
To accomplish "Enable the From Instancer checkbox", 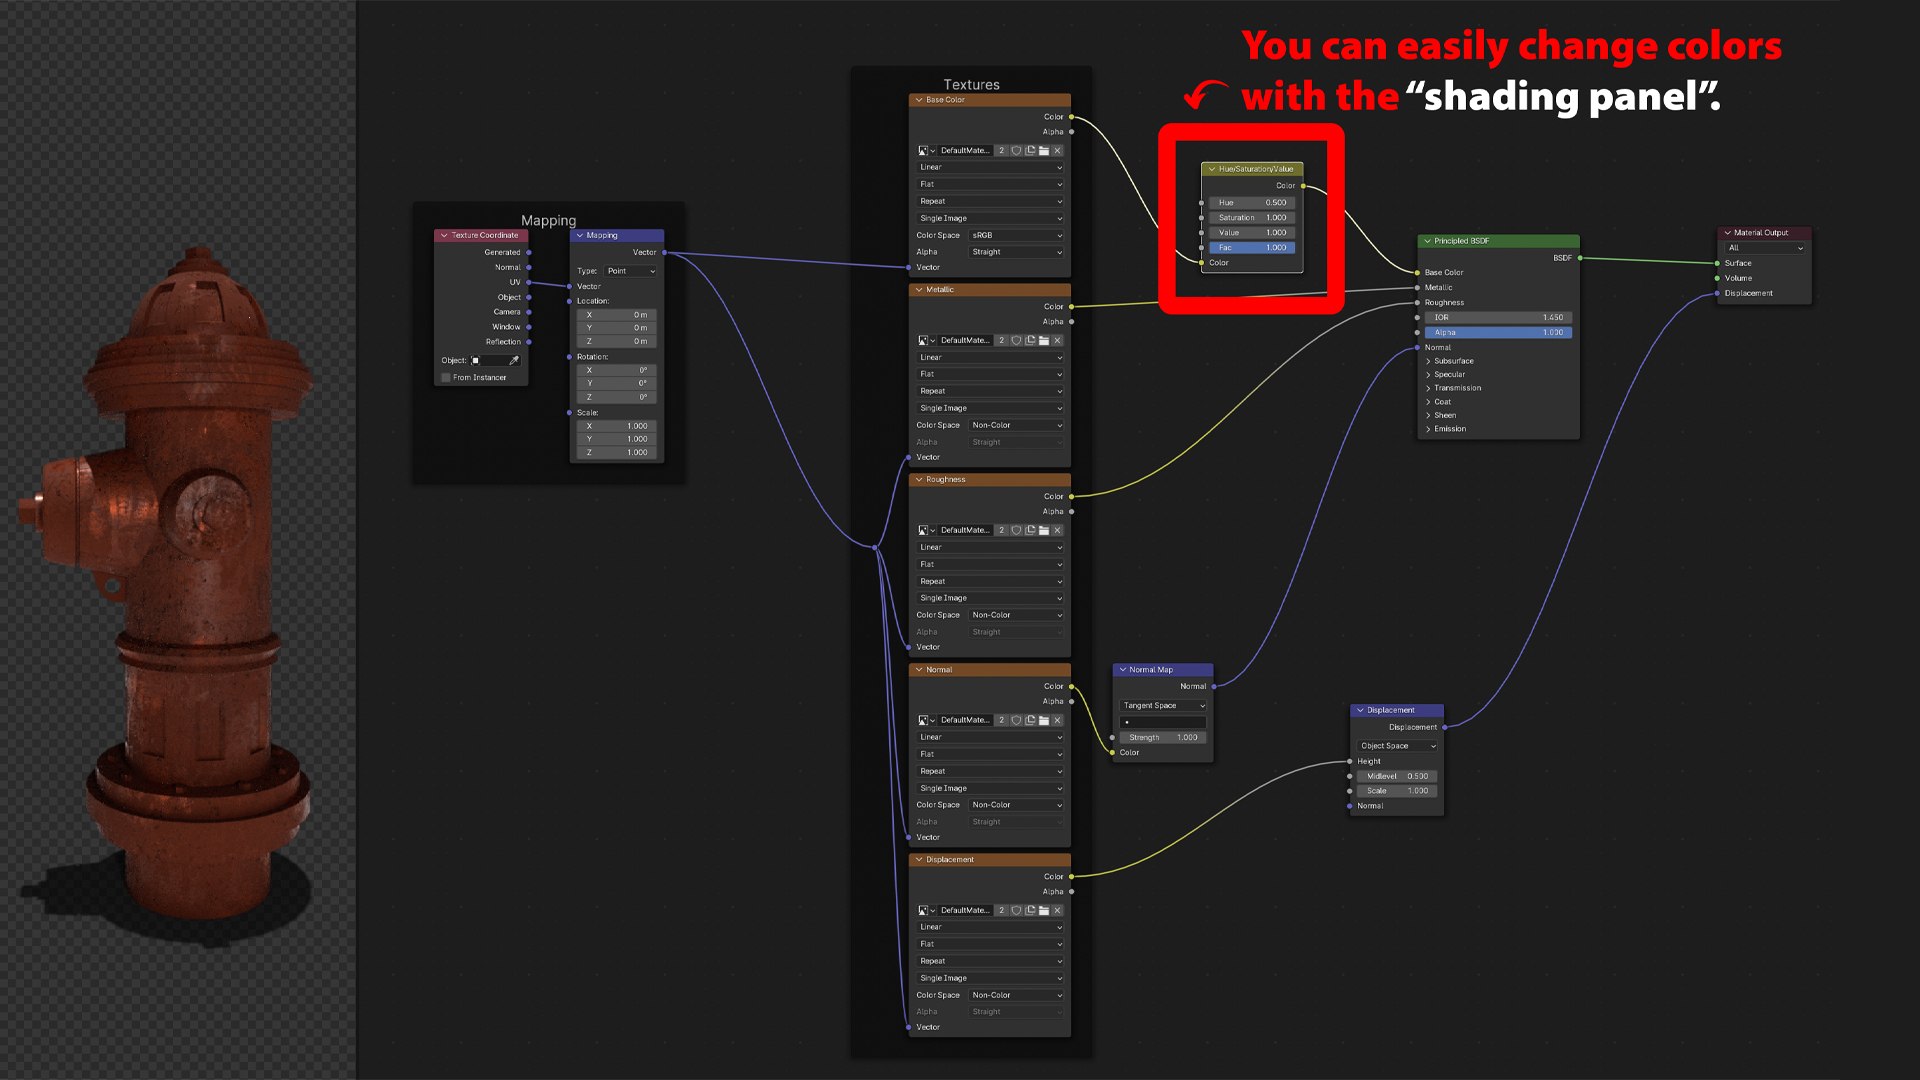I will tap(446, 378).
